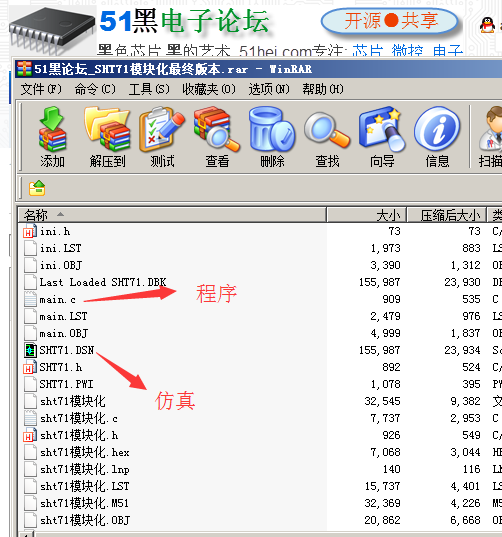Viewport: 502px width, 537px height.
Task: Click the 添加 (Add) toolbar icon
Action: coord(52,137)
